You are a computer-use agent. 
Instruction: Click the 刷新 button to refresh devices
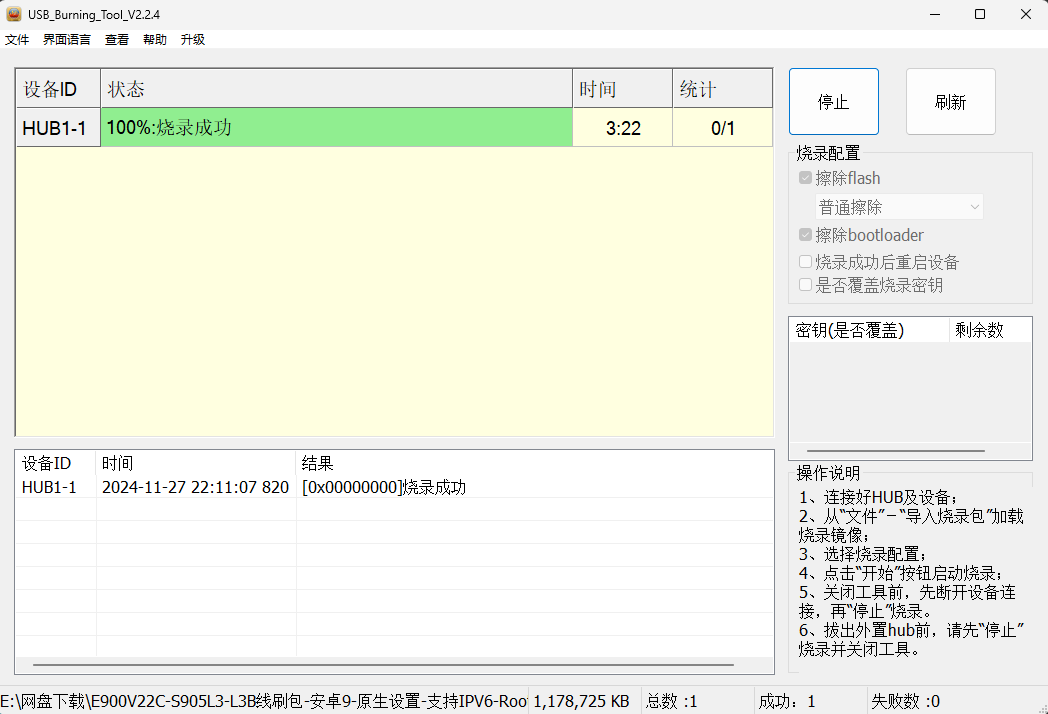[x=950, y=100]
